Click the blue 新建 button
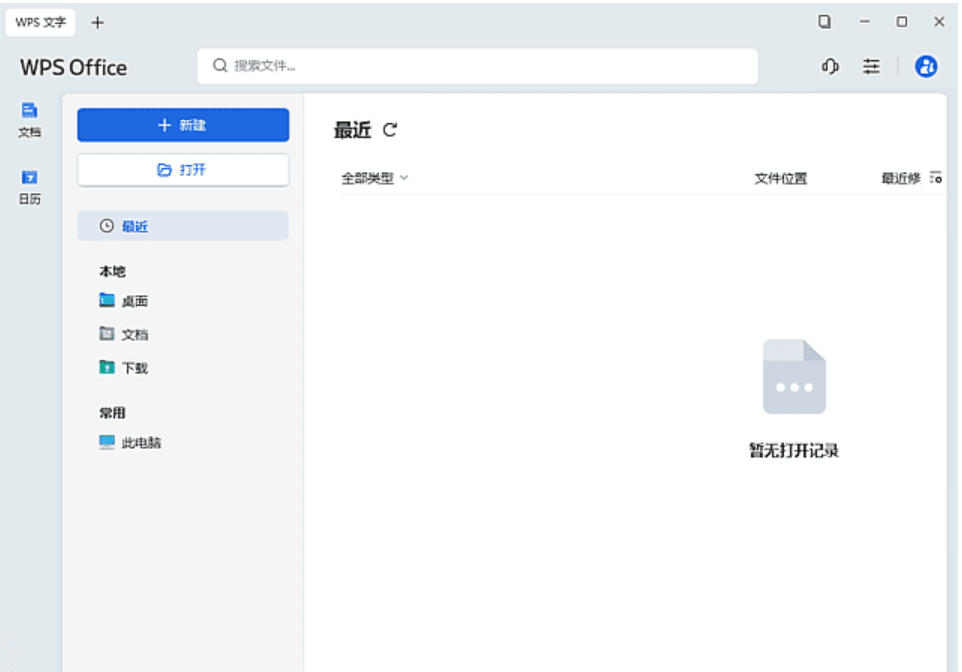Image resolution: width=962 pixels, height=672 pixels. pyautogui.click(x=182, y=124)
